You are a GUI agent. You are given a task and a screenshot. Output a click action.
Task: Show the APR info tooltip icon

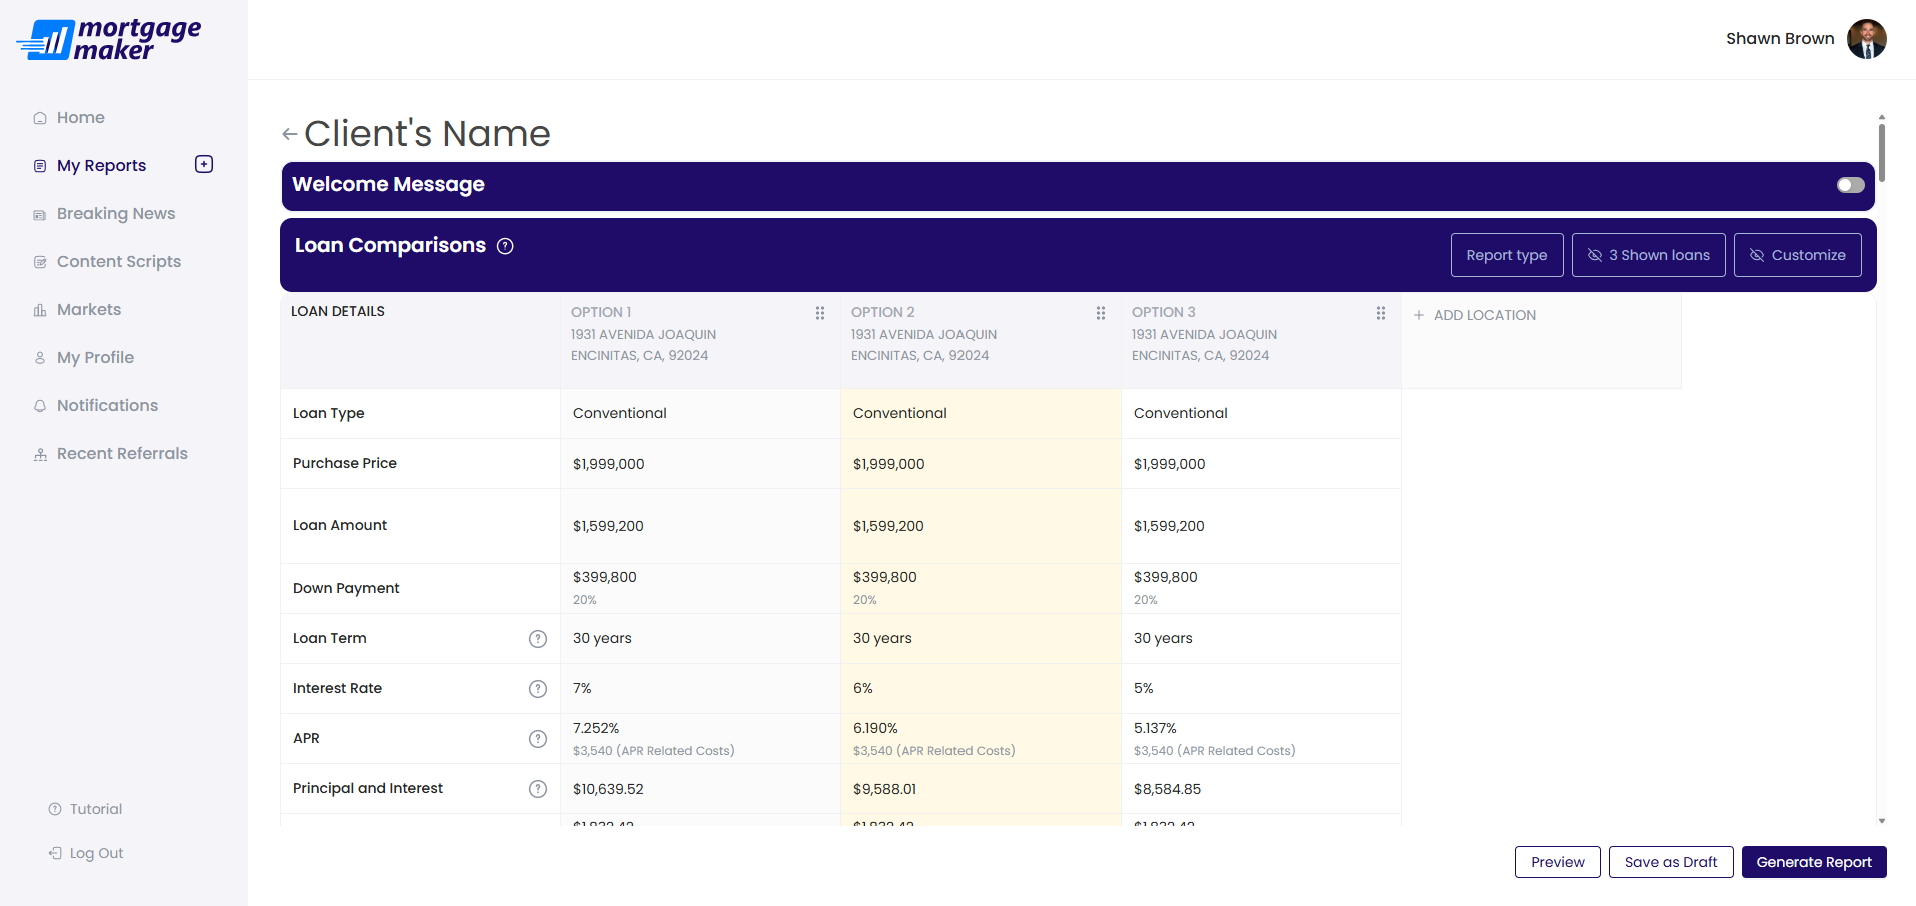[538, 739]
